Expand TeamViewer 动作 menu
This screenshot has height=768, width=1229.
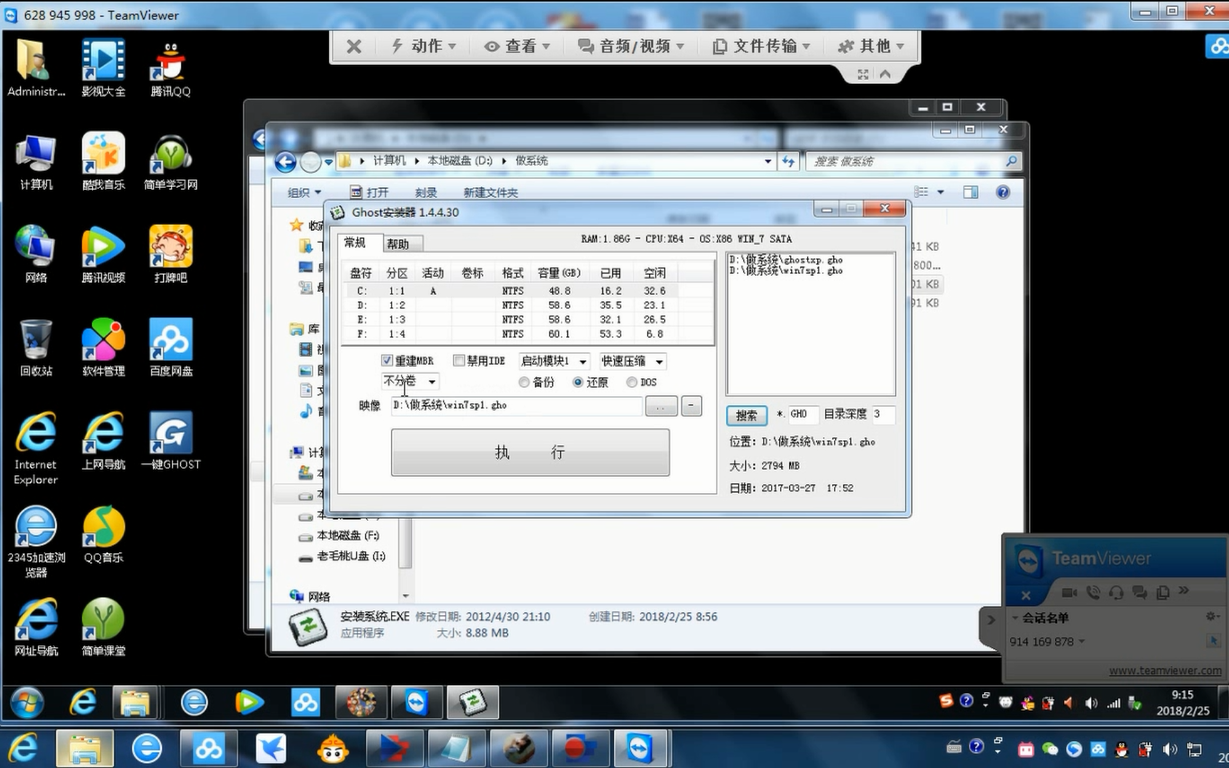(423, 46)
